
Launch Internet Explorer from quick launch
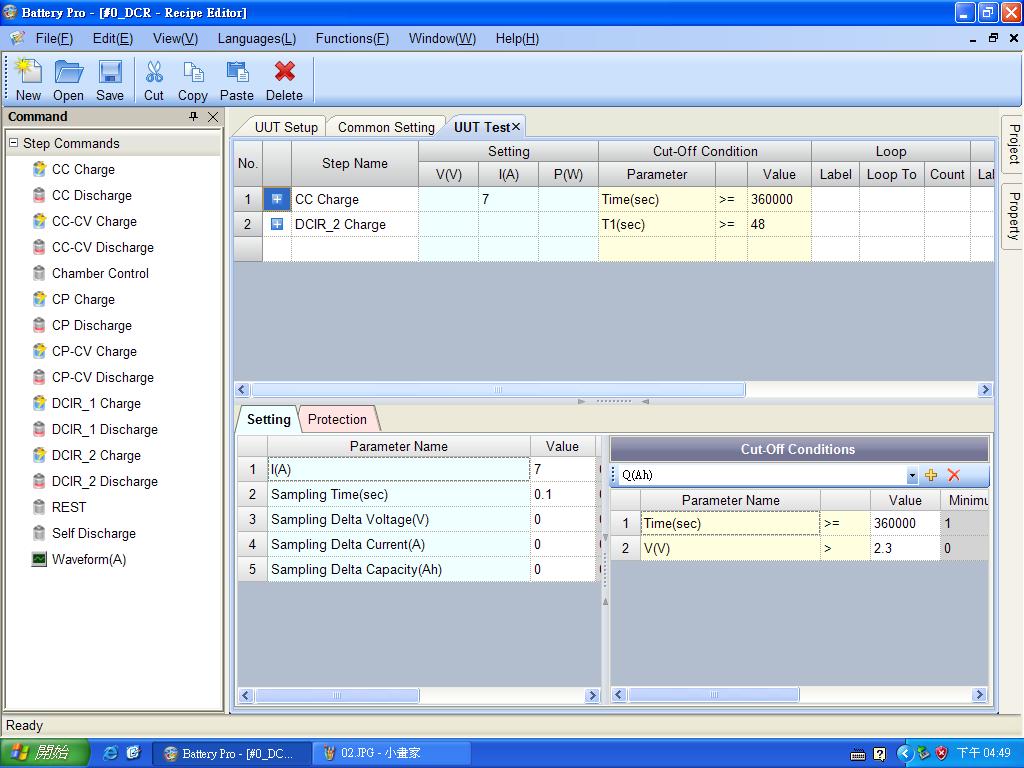pos(111,753)
